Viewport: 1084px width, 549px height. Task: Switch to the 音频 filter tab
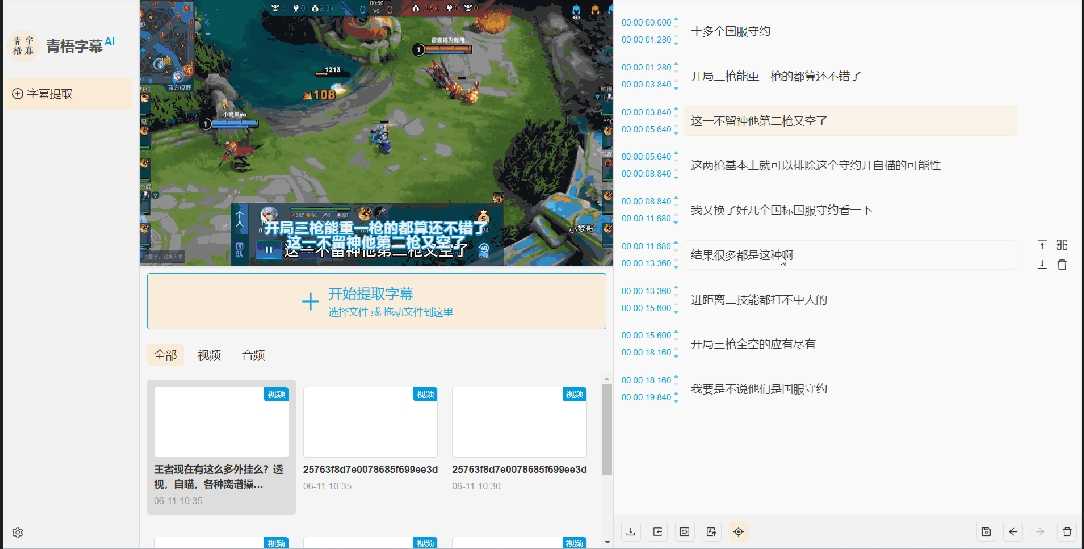[254, 355]
